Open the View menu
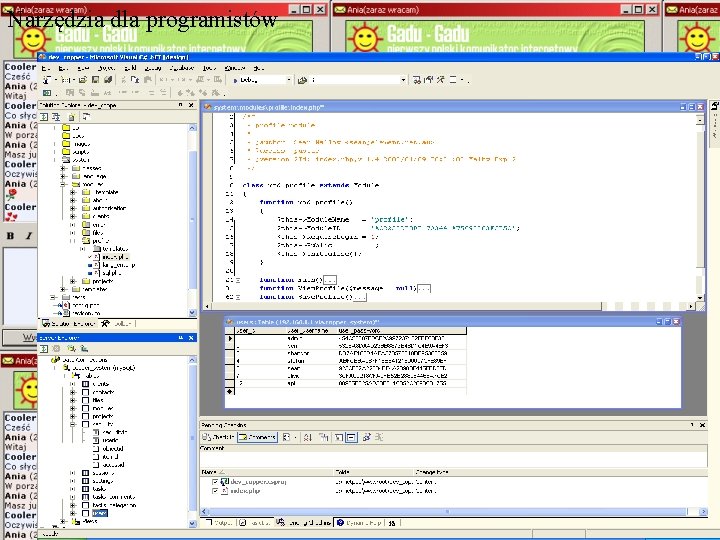 pyautogui.click(x=83, y=68)
